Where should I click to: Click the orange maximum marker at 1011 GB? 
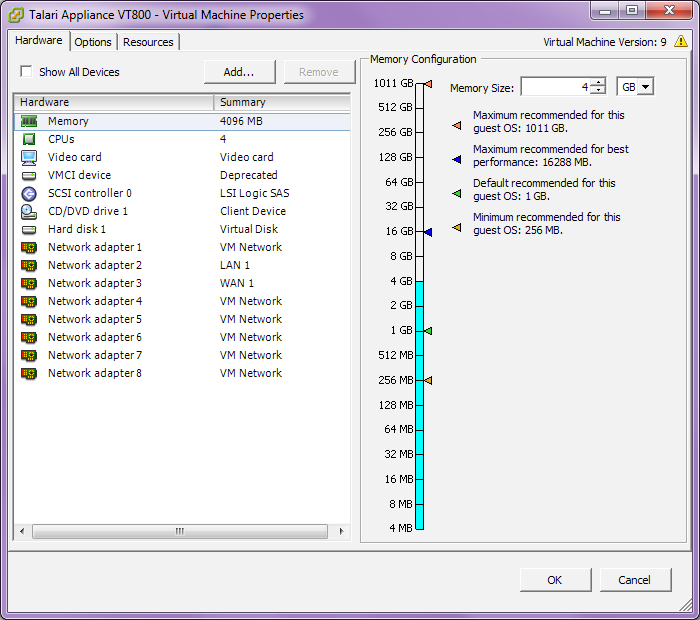pyautogui.click(x=429, y=83)
